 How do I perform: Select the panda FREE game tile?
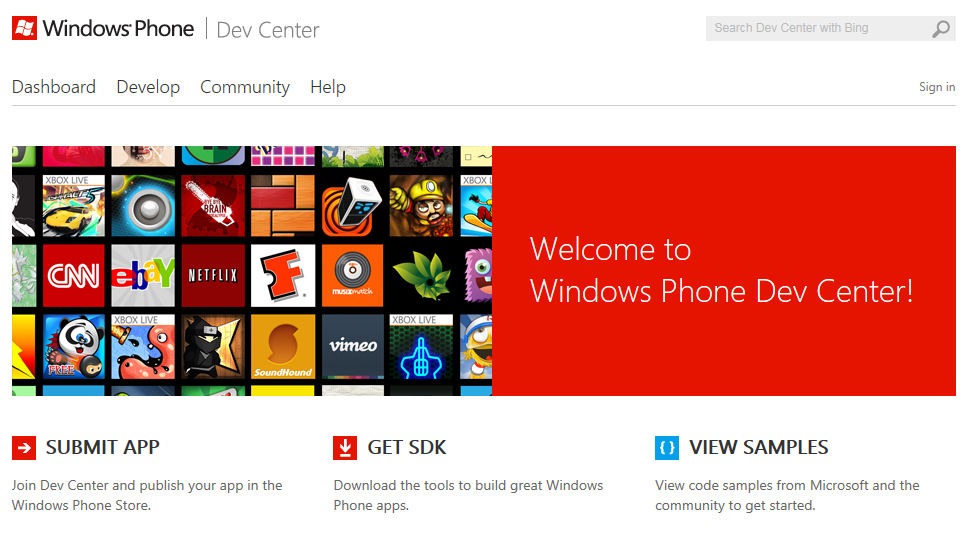pyautogui.click(x=74, y=347)
